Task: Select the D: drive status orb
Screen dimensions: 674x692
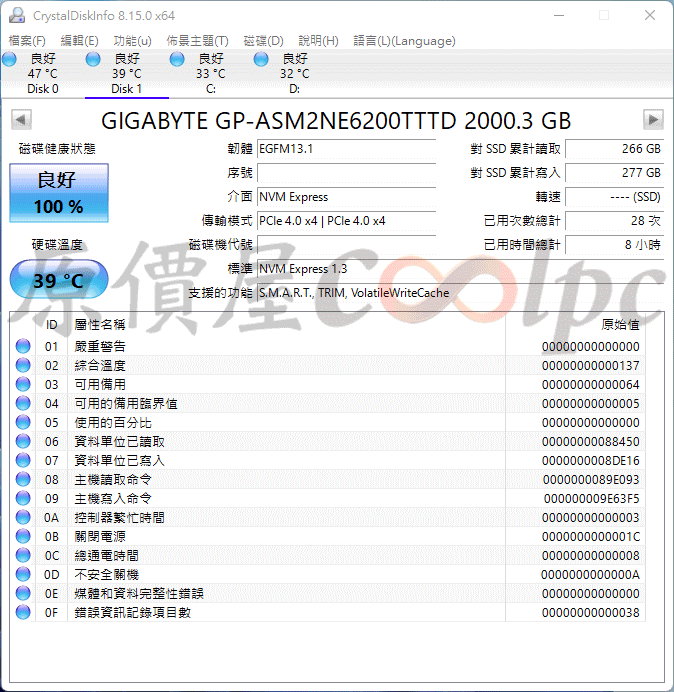Action: [262, 60]
